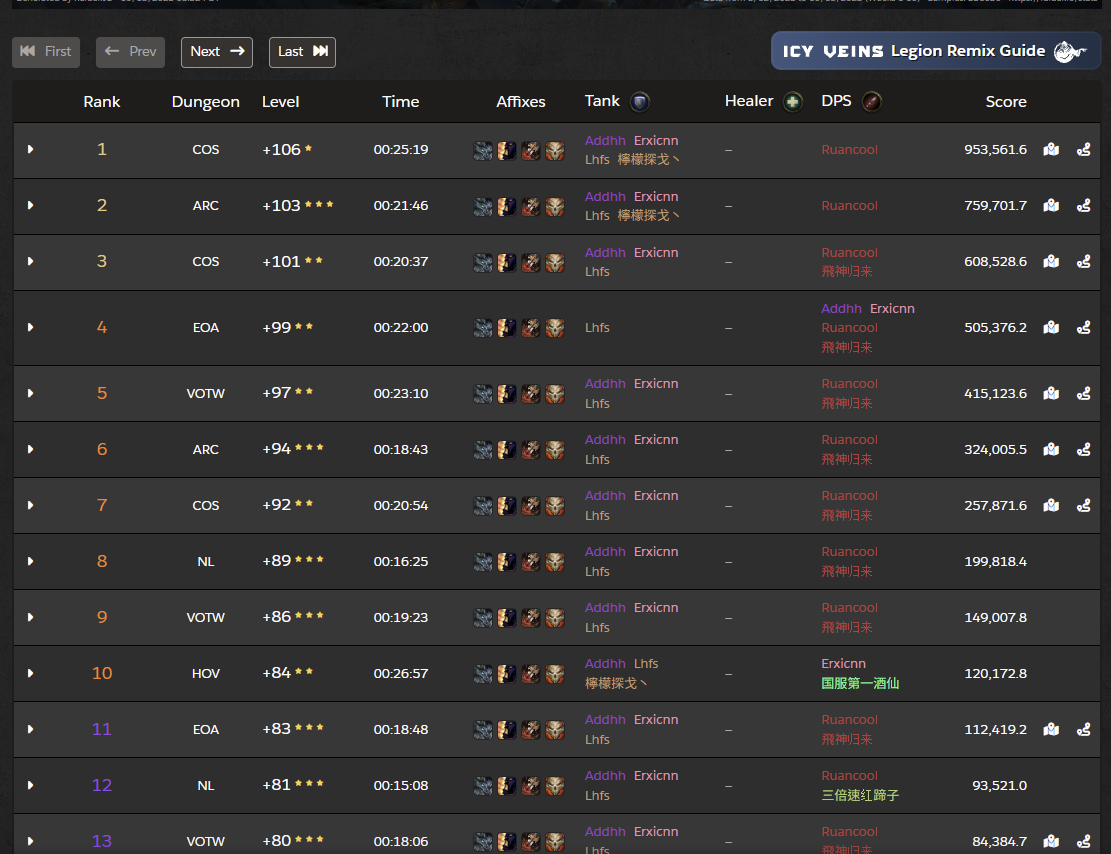Open share icon for rank 1 run
This screenshot has width=1111, height=854.
(1083, 150)
